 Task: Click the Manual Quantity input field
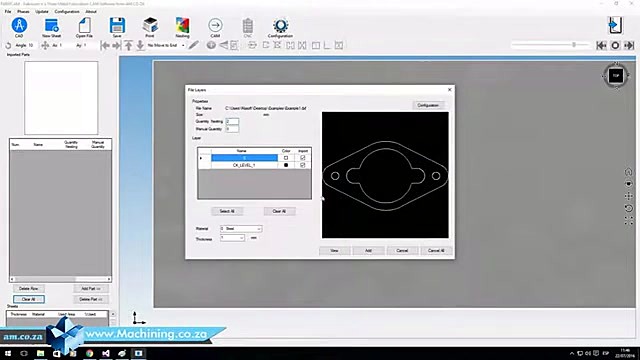232,129
